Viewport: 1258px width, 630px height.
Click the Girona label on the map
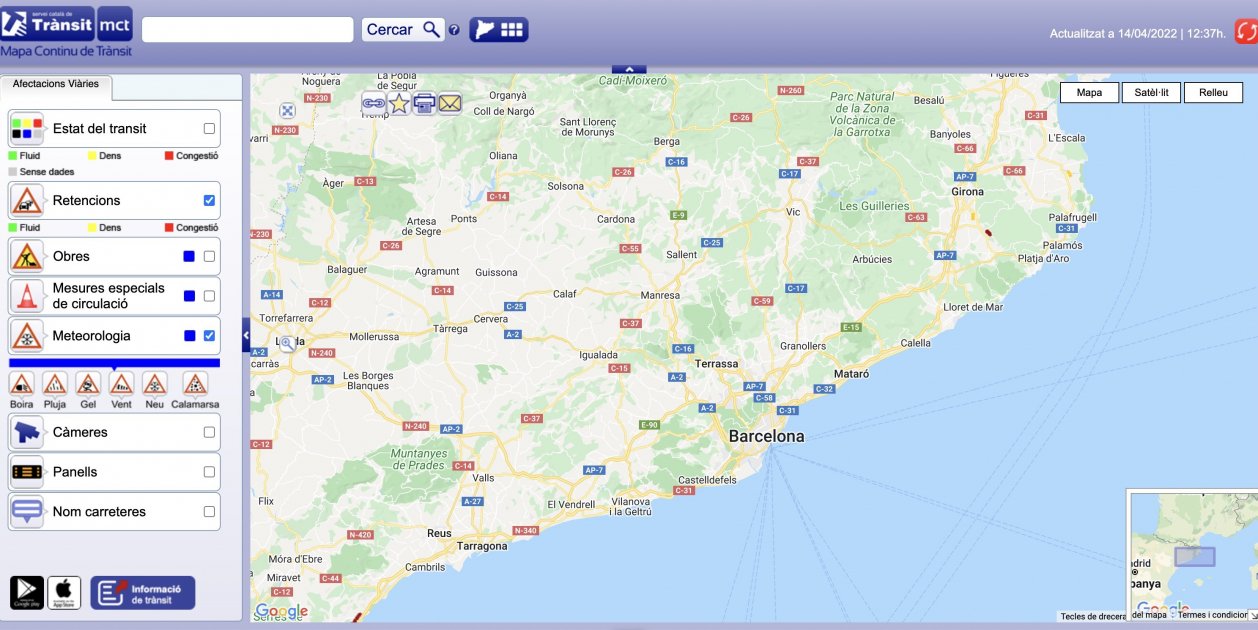(967, 191)
